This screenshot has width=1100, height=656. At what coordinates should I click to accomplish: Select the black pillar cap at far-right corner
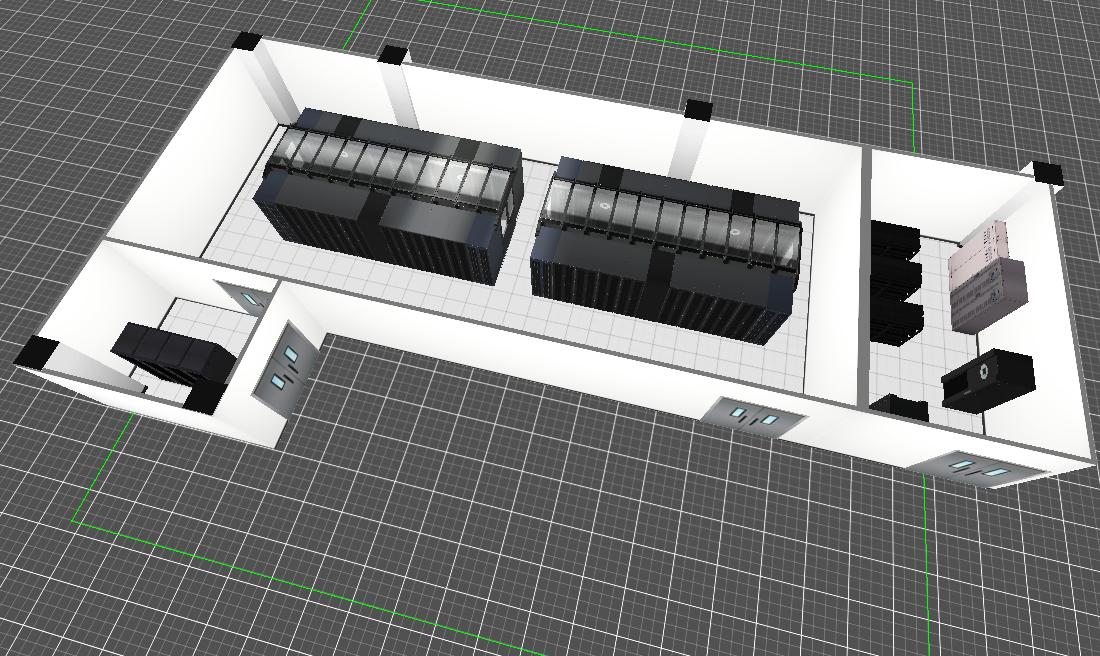1047,173
